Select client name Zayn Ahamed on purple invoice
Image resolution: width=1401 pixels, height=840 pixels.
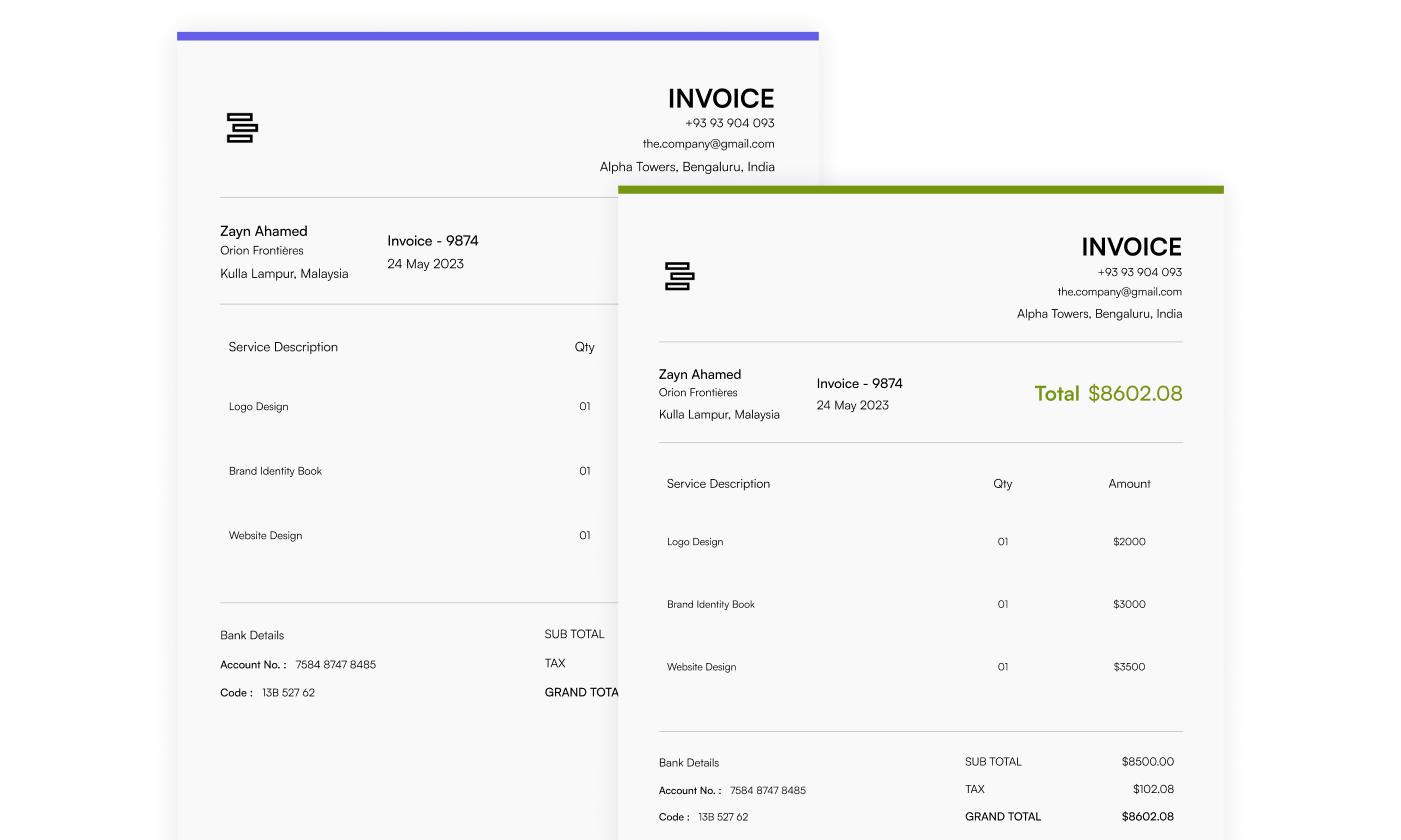[264, 231]
